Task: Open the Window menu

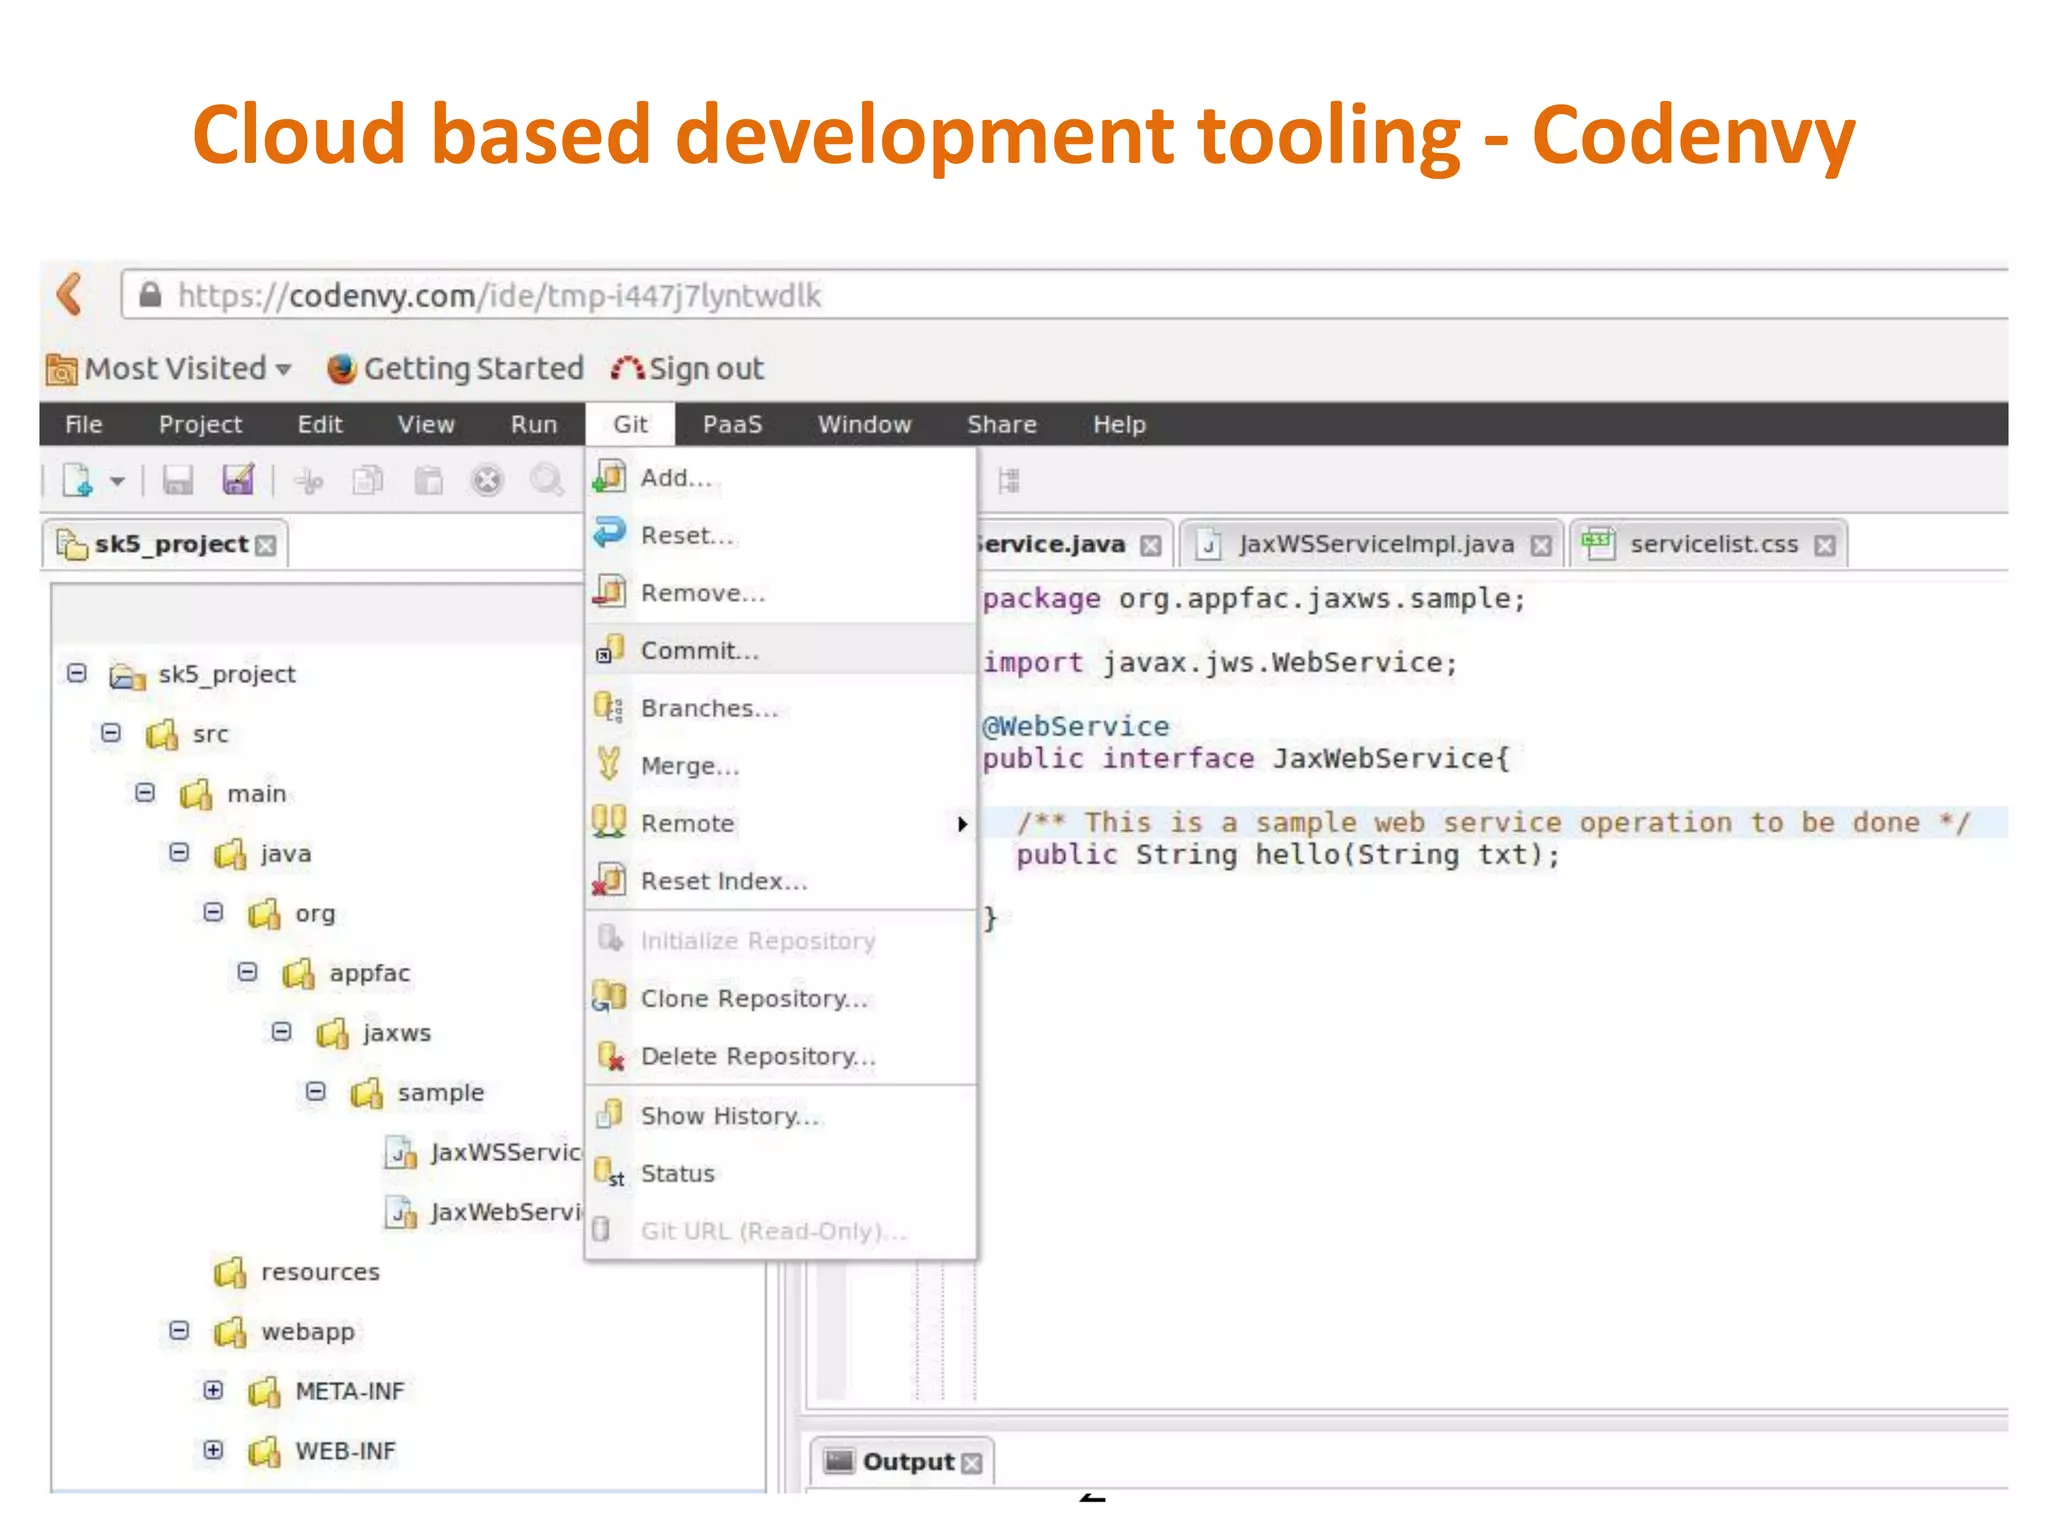Action: click(865, 424)
